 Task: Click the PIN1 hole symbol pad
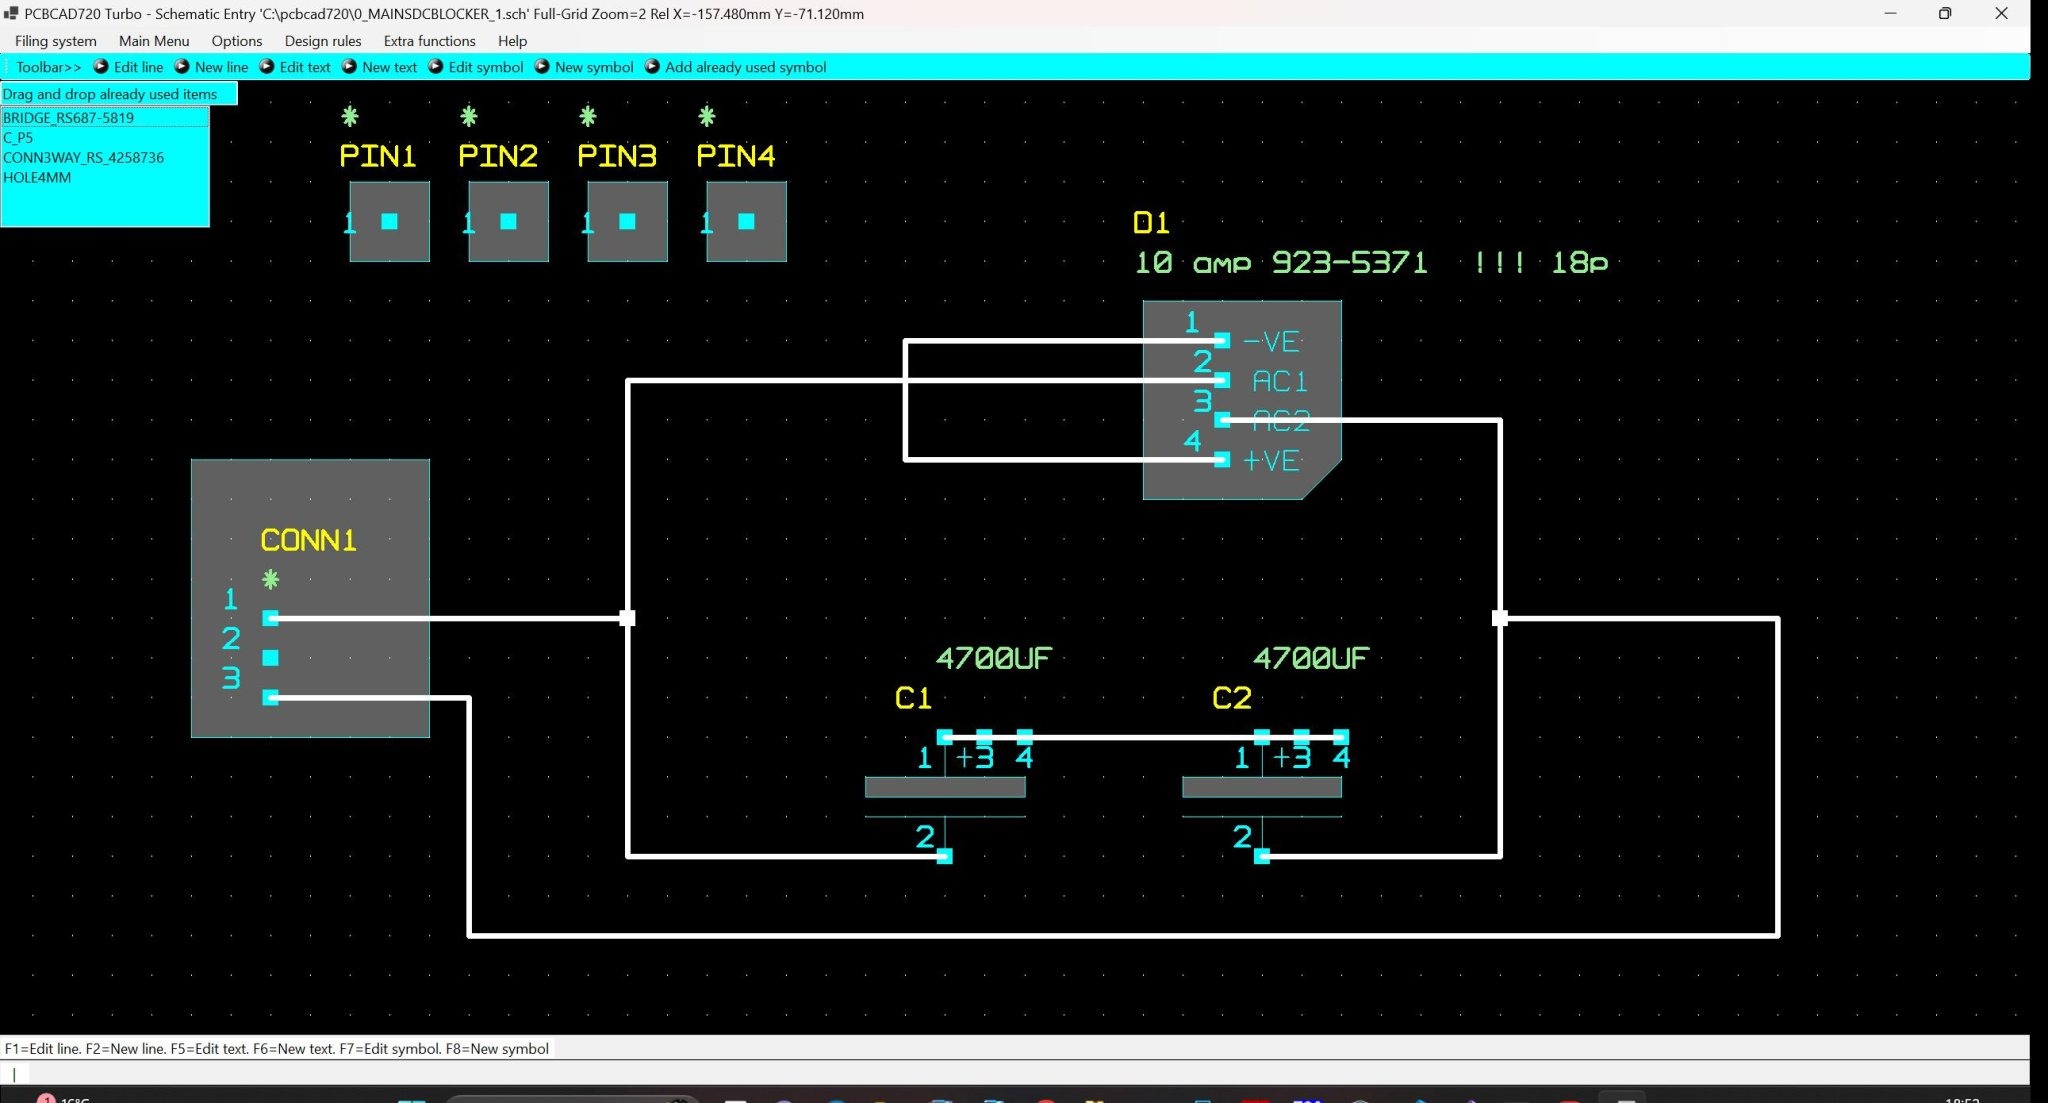pos(389,221)
